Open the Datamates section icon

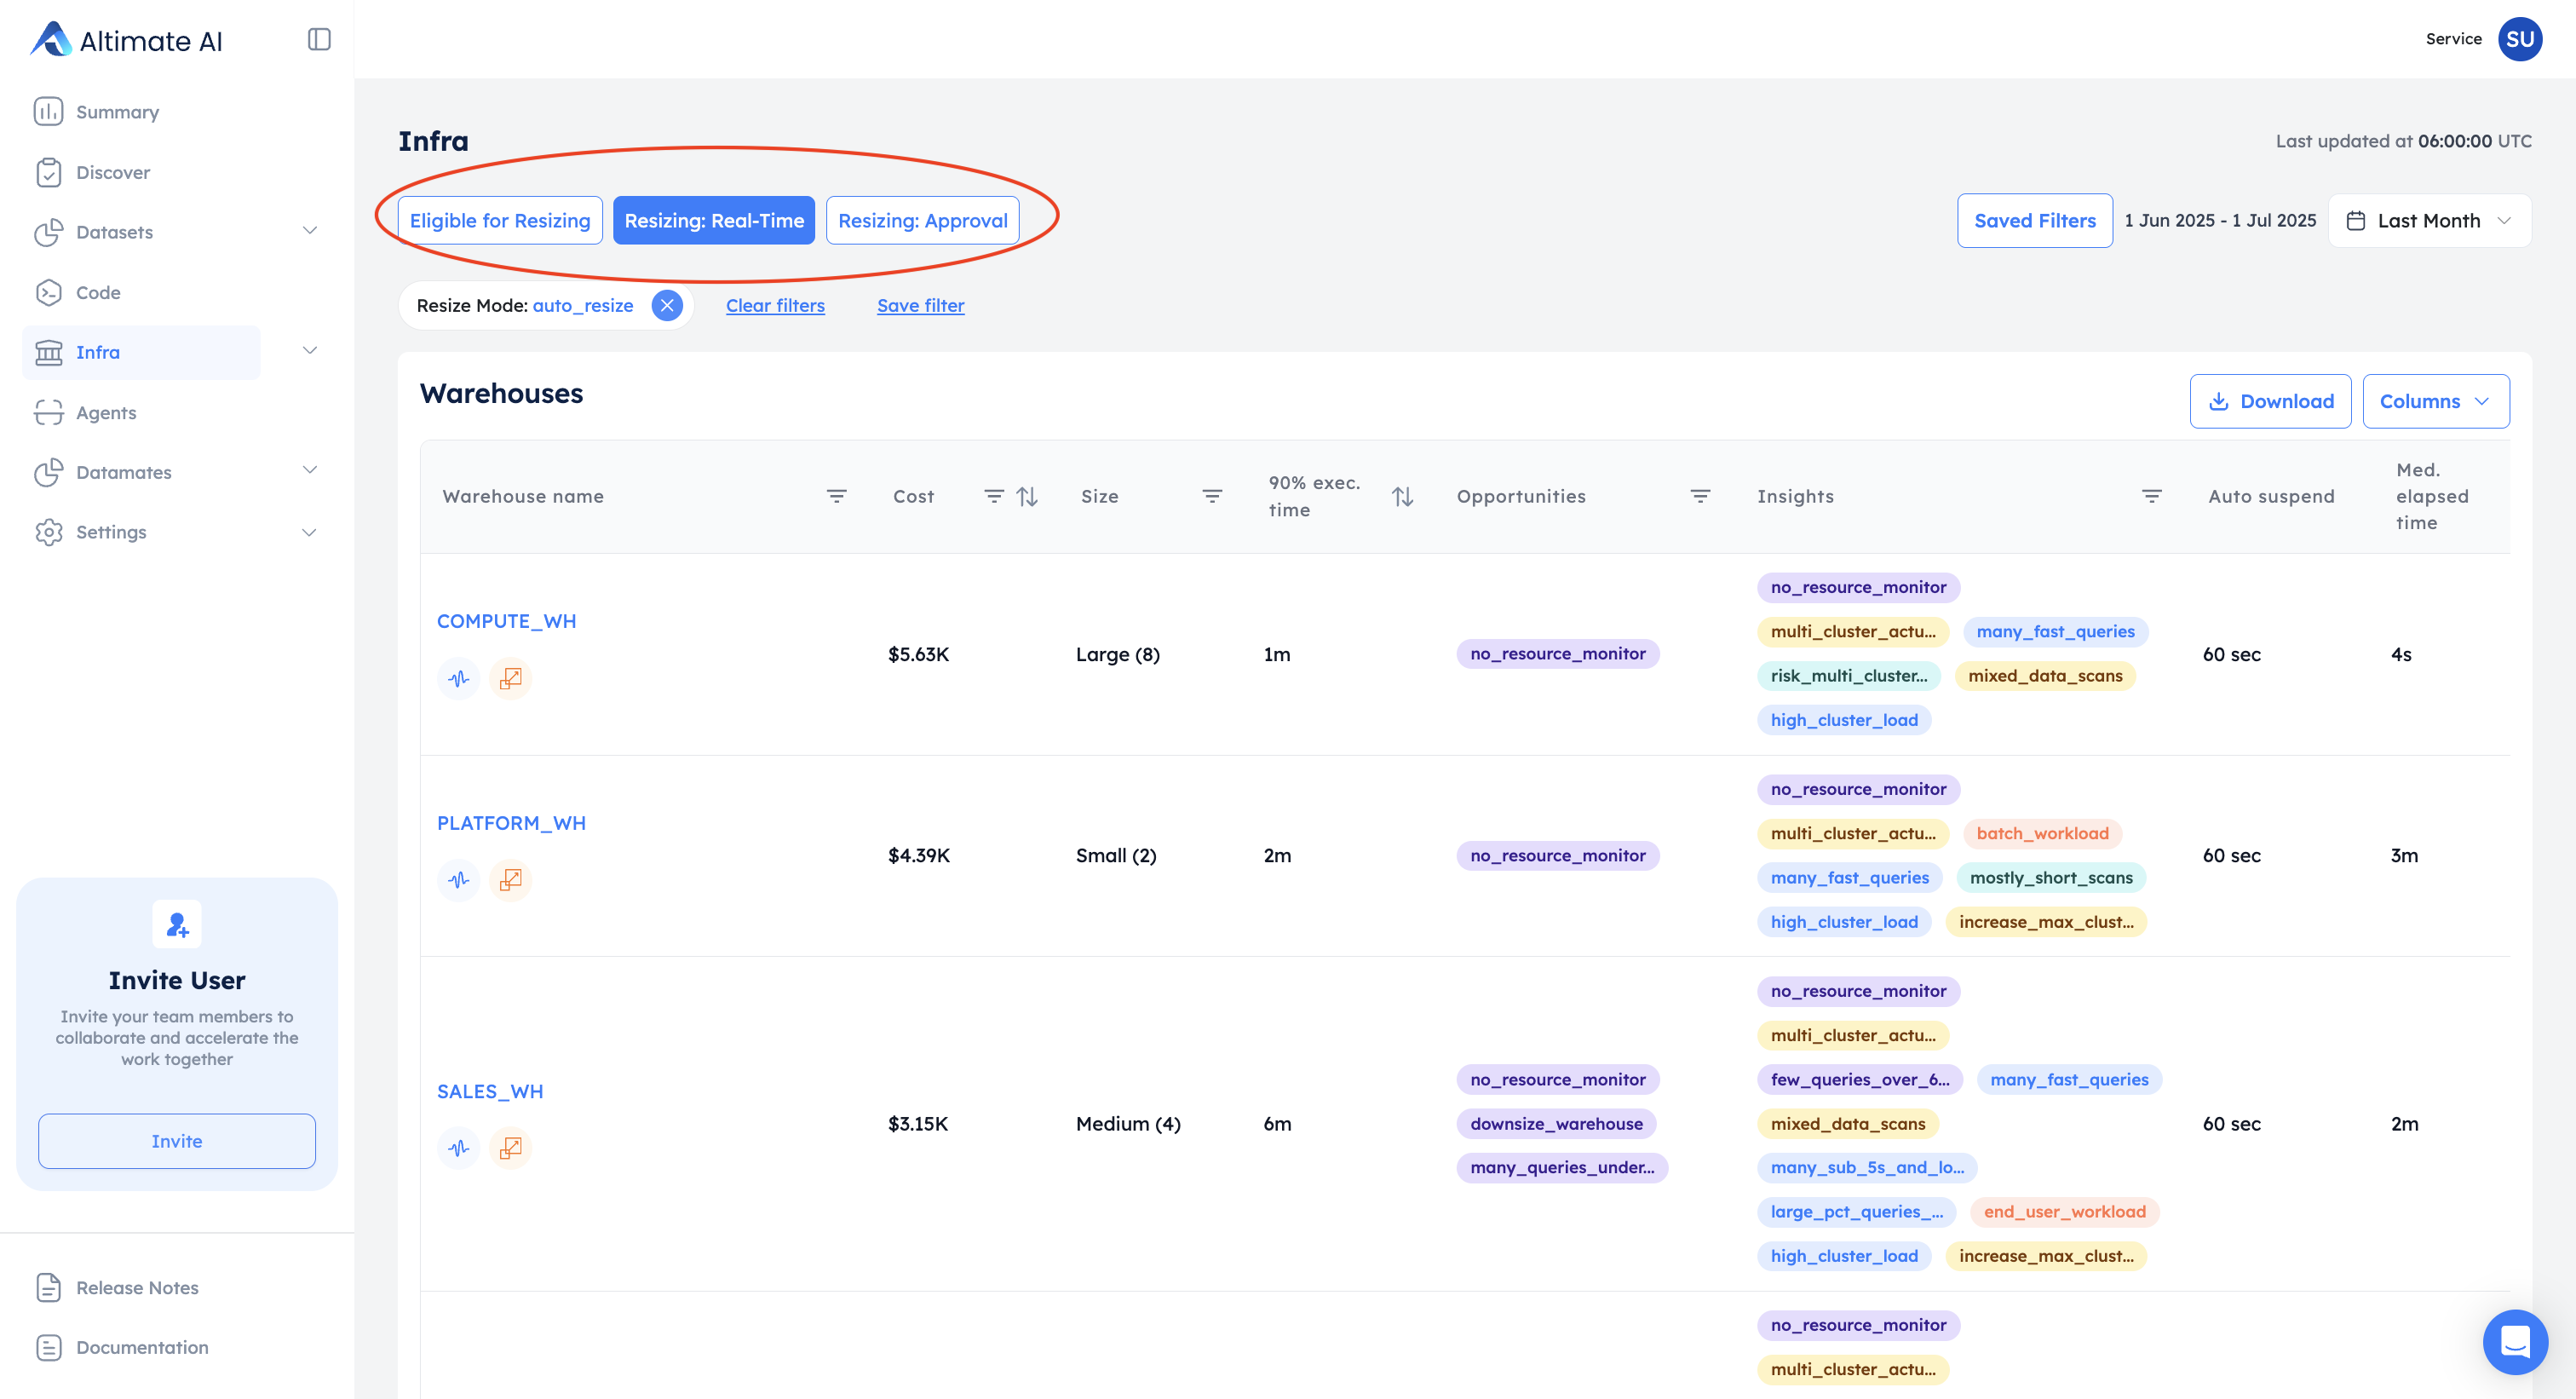(x=48, y=472)
